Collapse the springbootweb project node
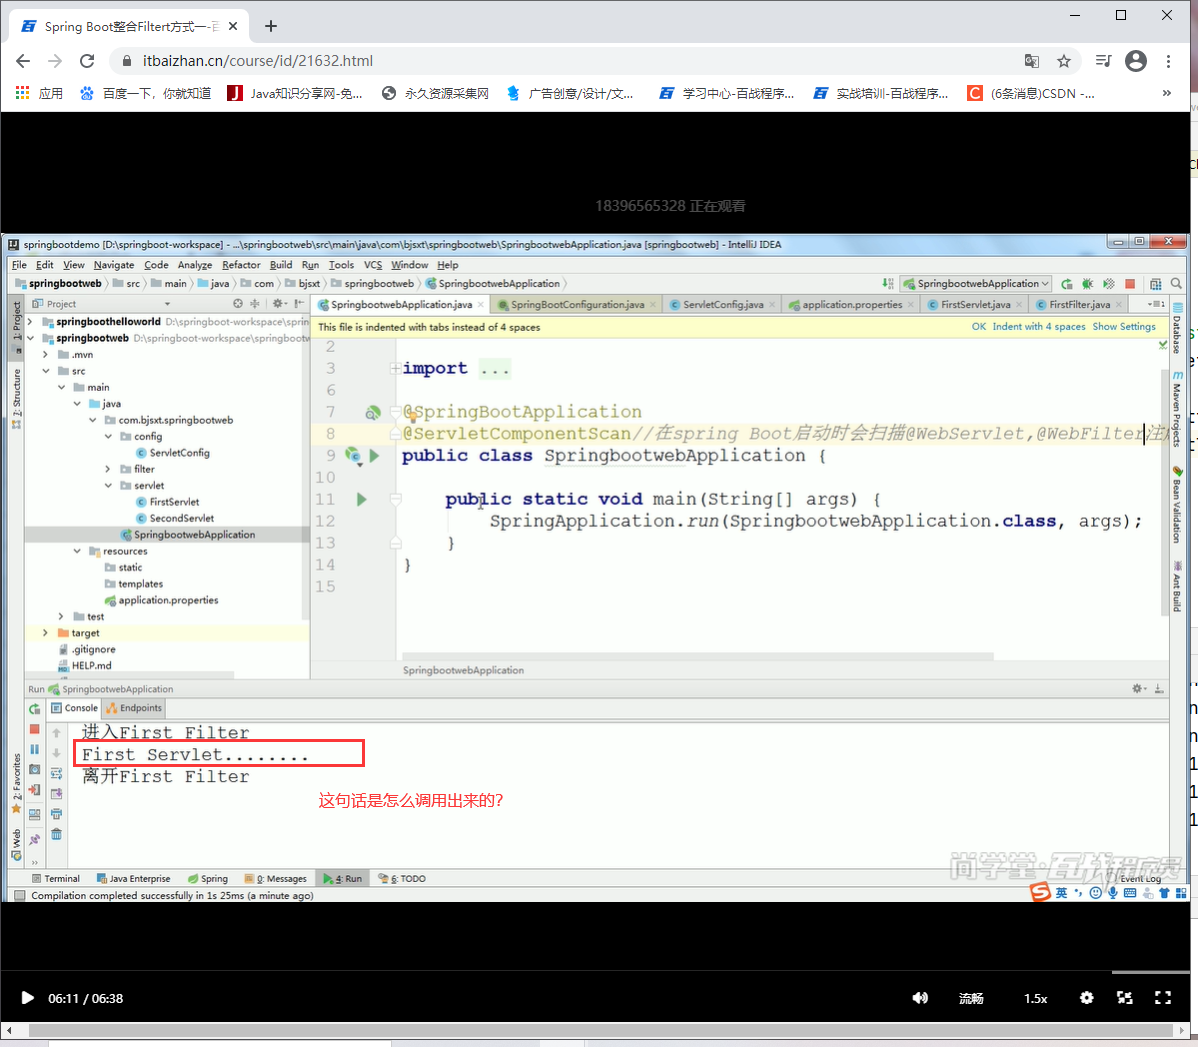Viewport: 1198px width, 1047px height. click(31, 338)
